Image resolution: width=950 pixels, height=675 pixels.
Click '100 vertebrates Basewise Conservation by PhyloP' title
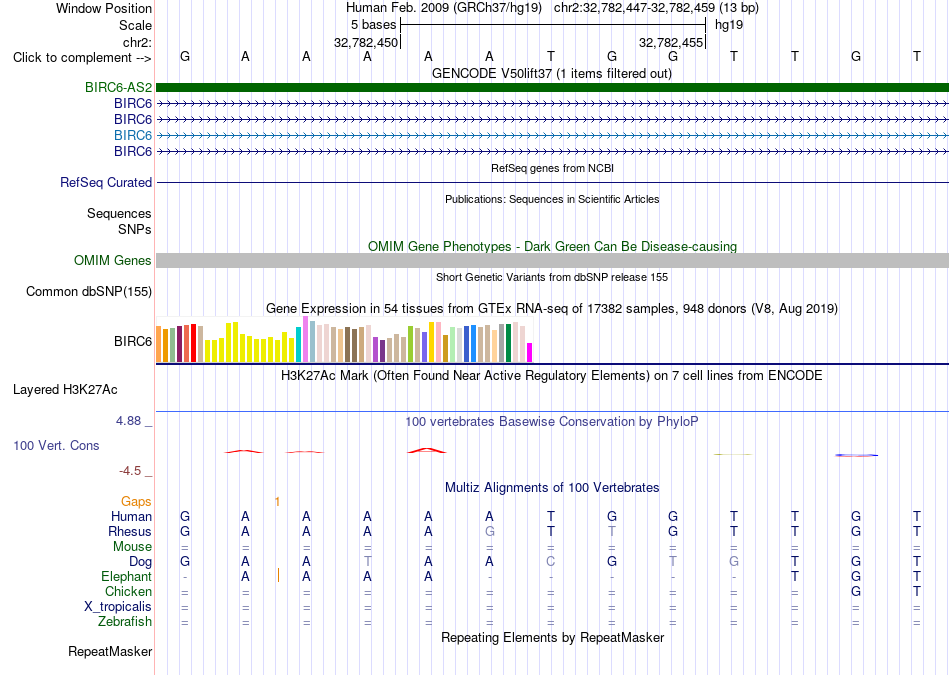tap(552, 422)
